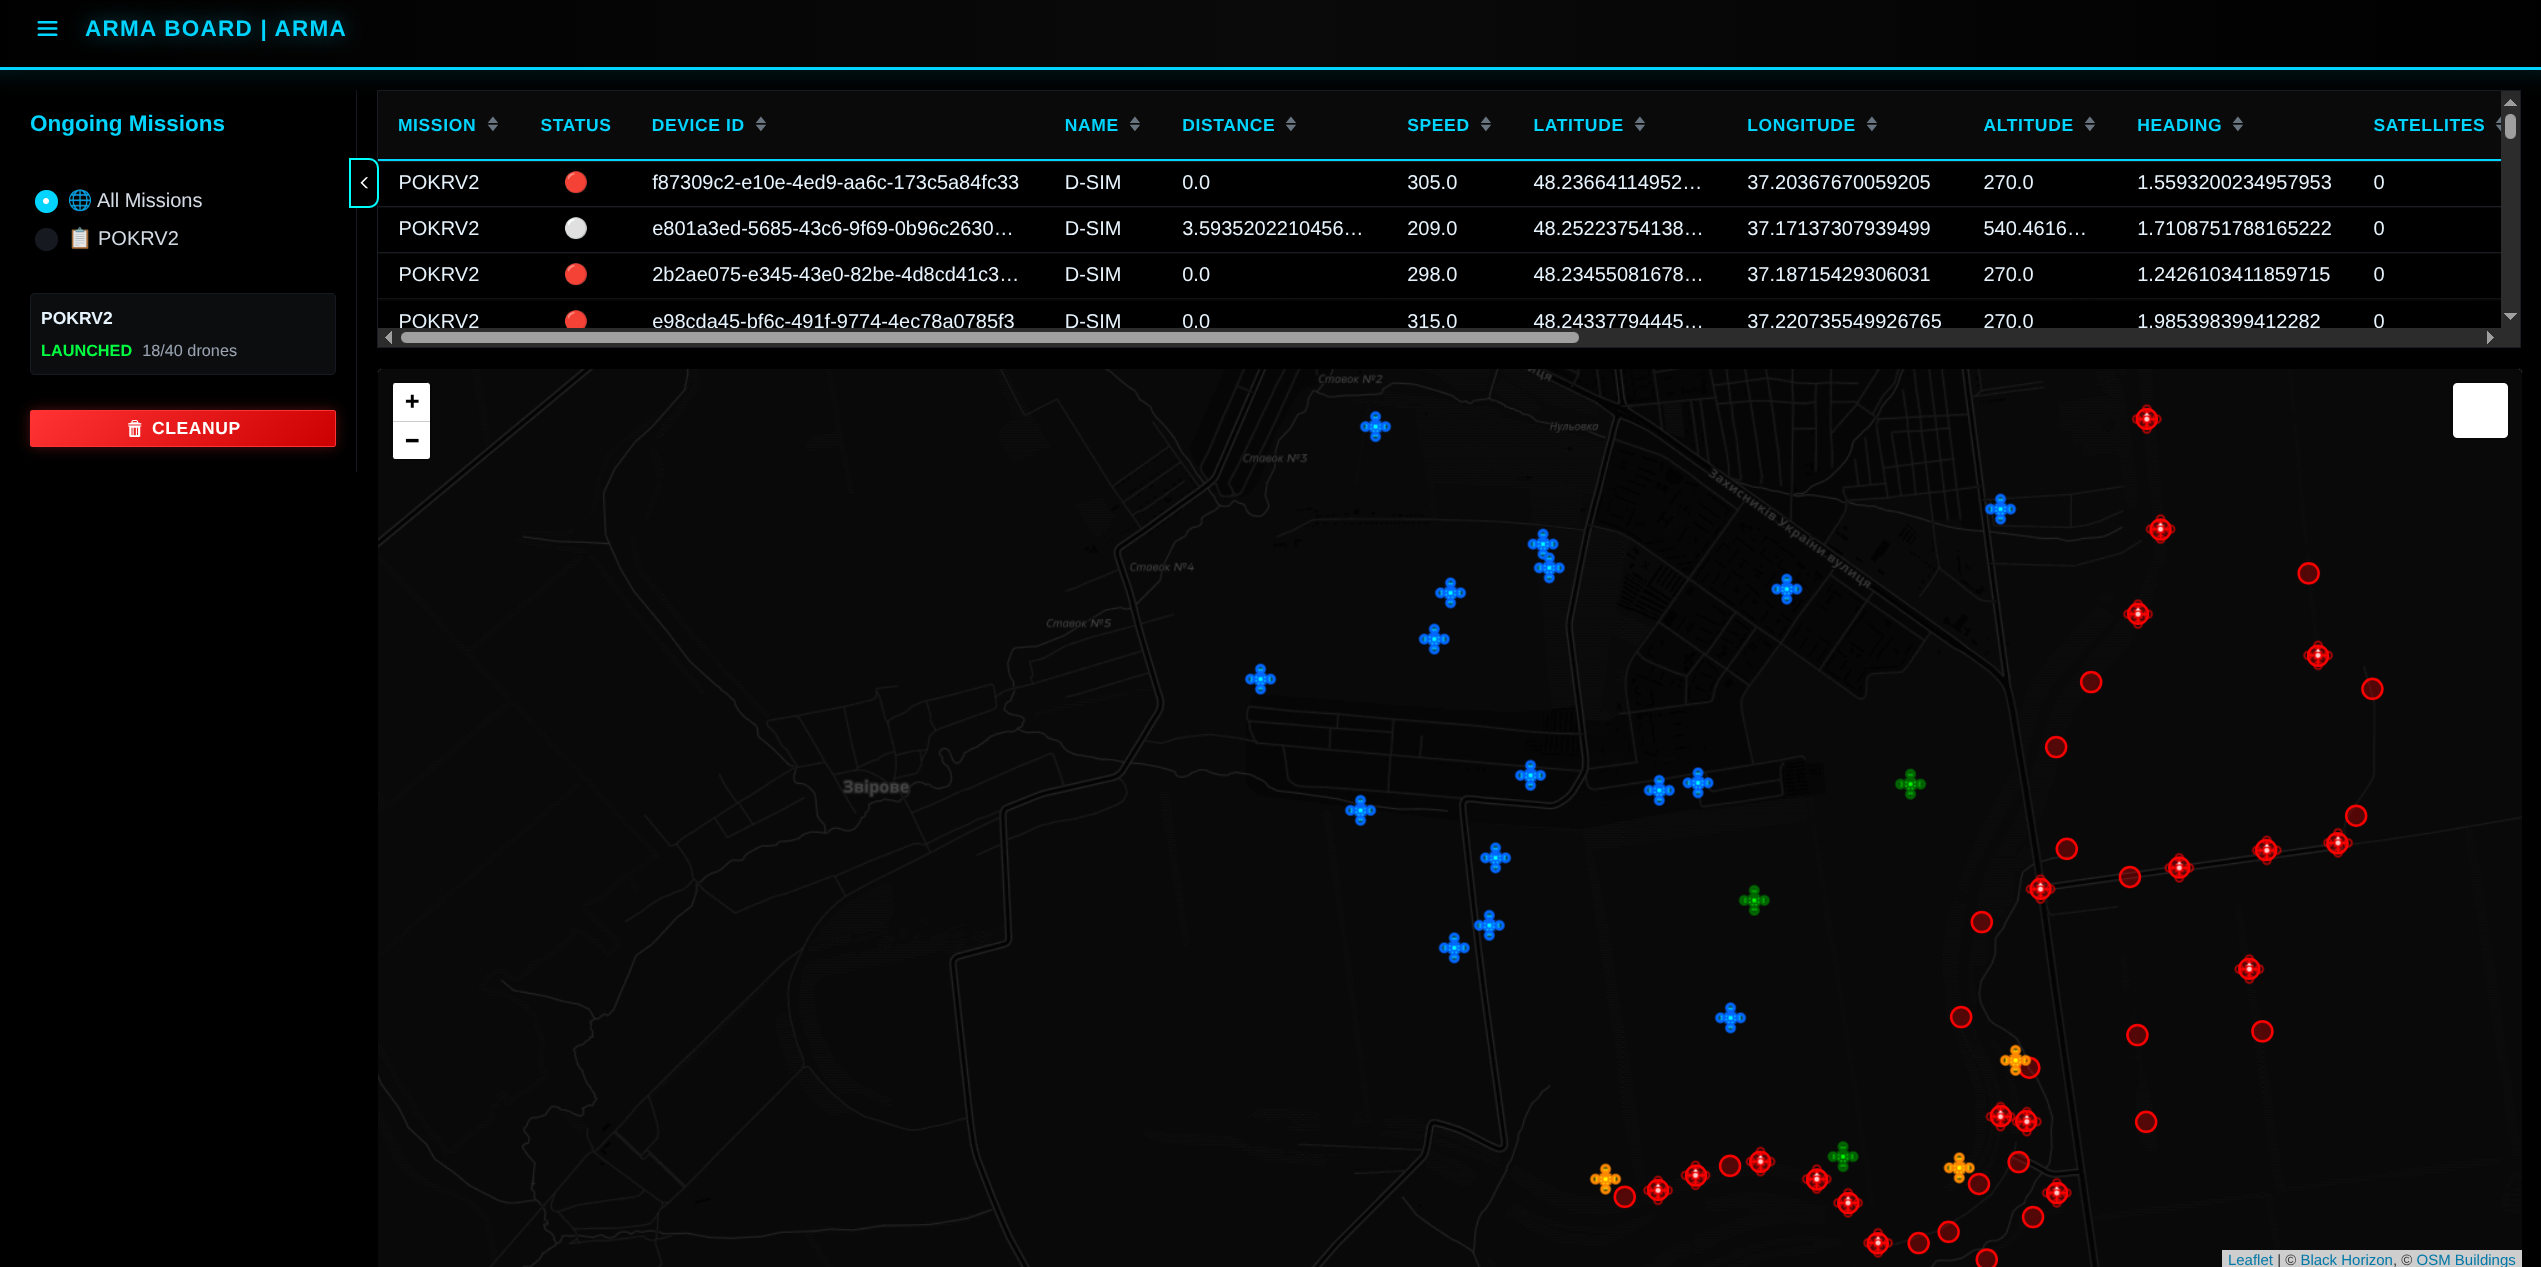Sort table by NAME column

[1102, 125]
